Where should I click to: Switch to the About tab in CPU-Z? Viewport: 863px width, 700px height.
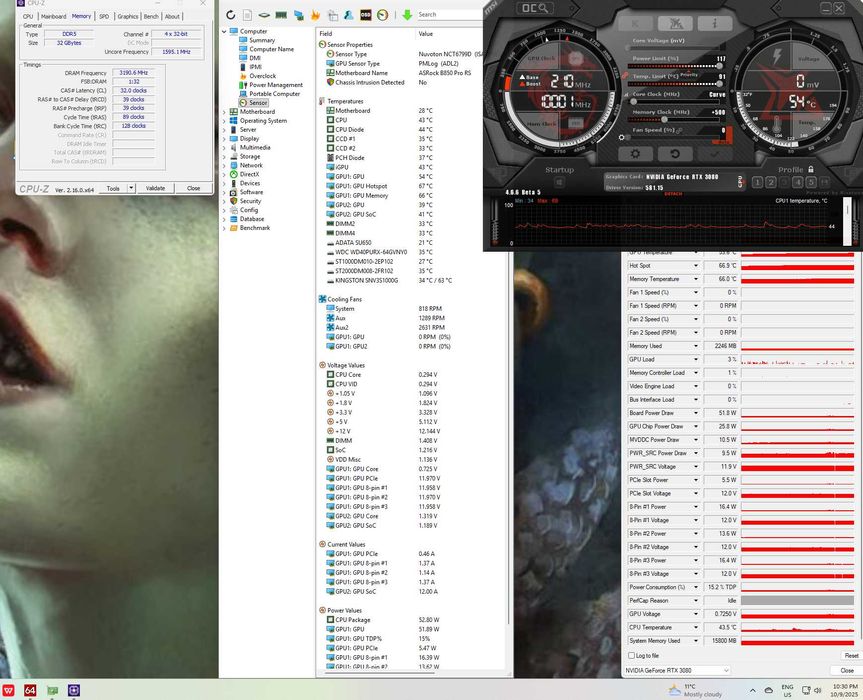tap(172, 17)
